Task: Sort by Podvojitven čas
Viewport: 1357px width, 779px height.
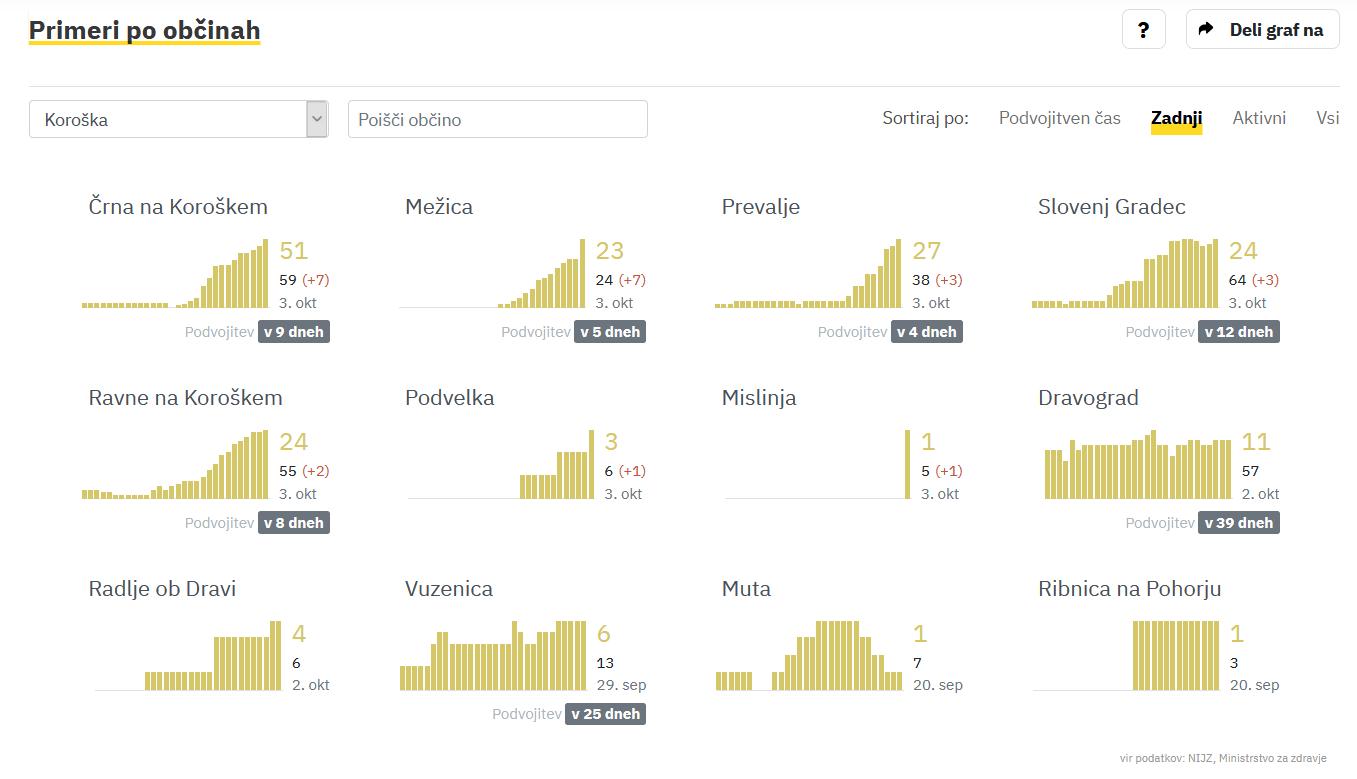Action: coord(1059,118)
